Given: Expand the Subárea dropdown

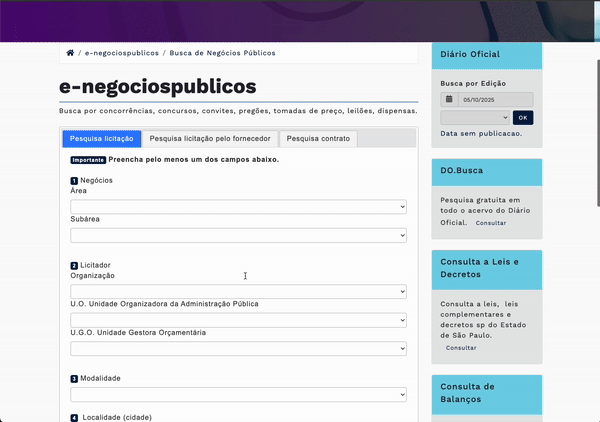Looking at the screenshot, I should point(238,236).
